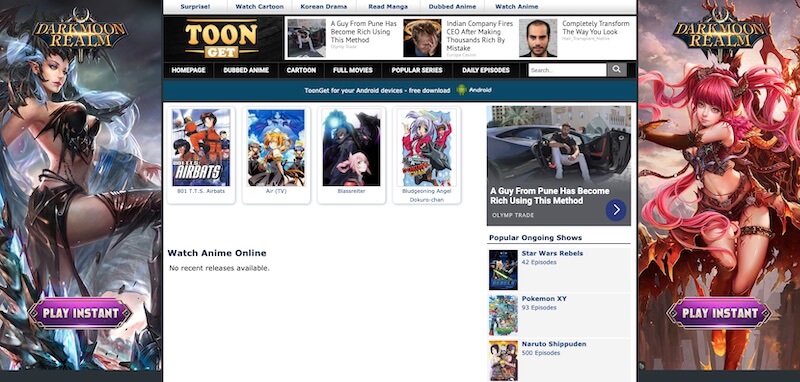Focus the Search text field

point(567,70)
